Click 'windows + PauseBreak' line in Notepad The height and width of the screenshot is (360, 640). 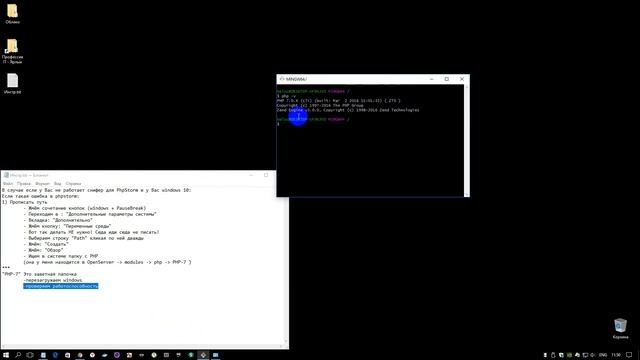(x=85, y=208)
